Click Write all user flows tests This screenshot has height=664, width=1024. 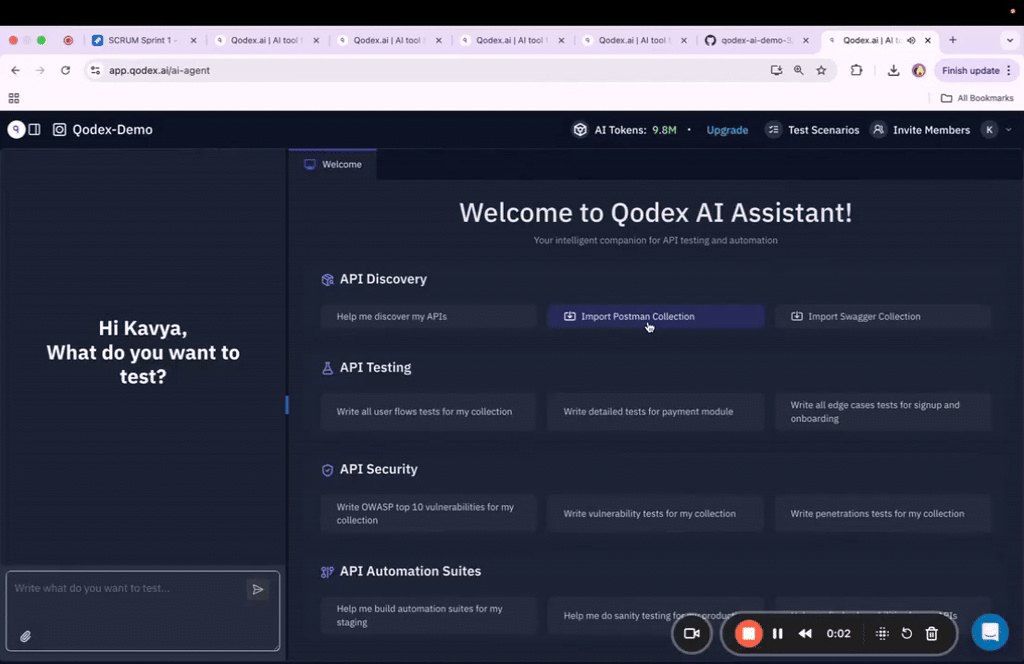tap(428, 411)
